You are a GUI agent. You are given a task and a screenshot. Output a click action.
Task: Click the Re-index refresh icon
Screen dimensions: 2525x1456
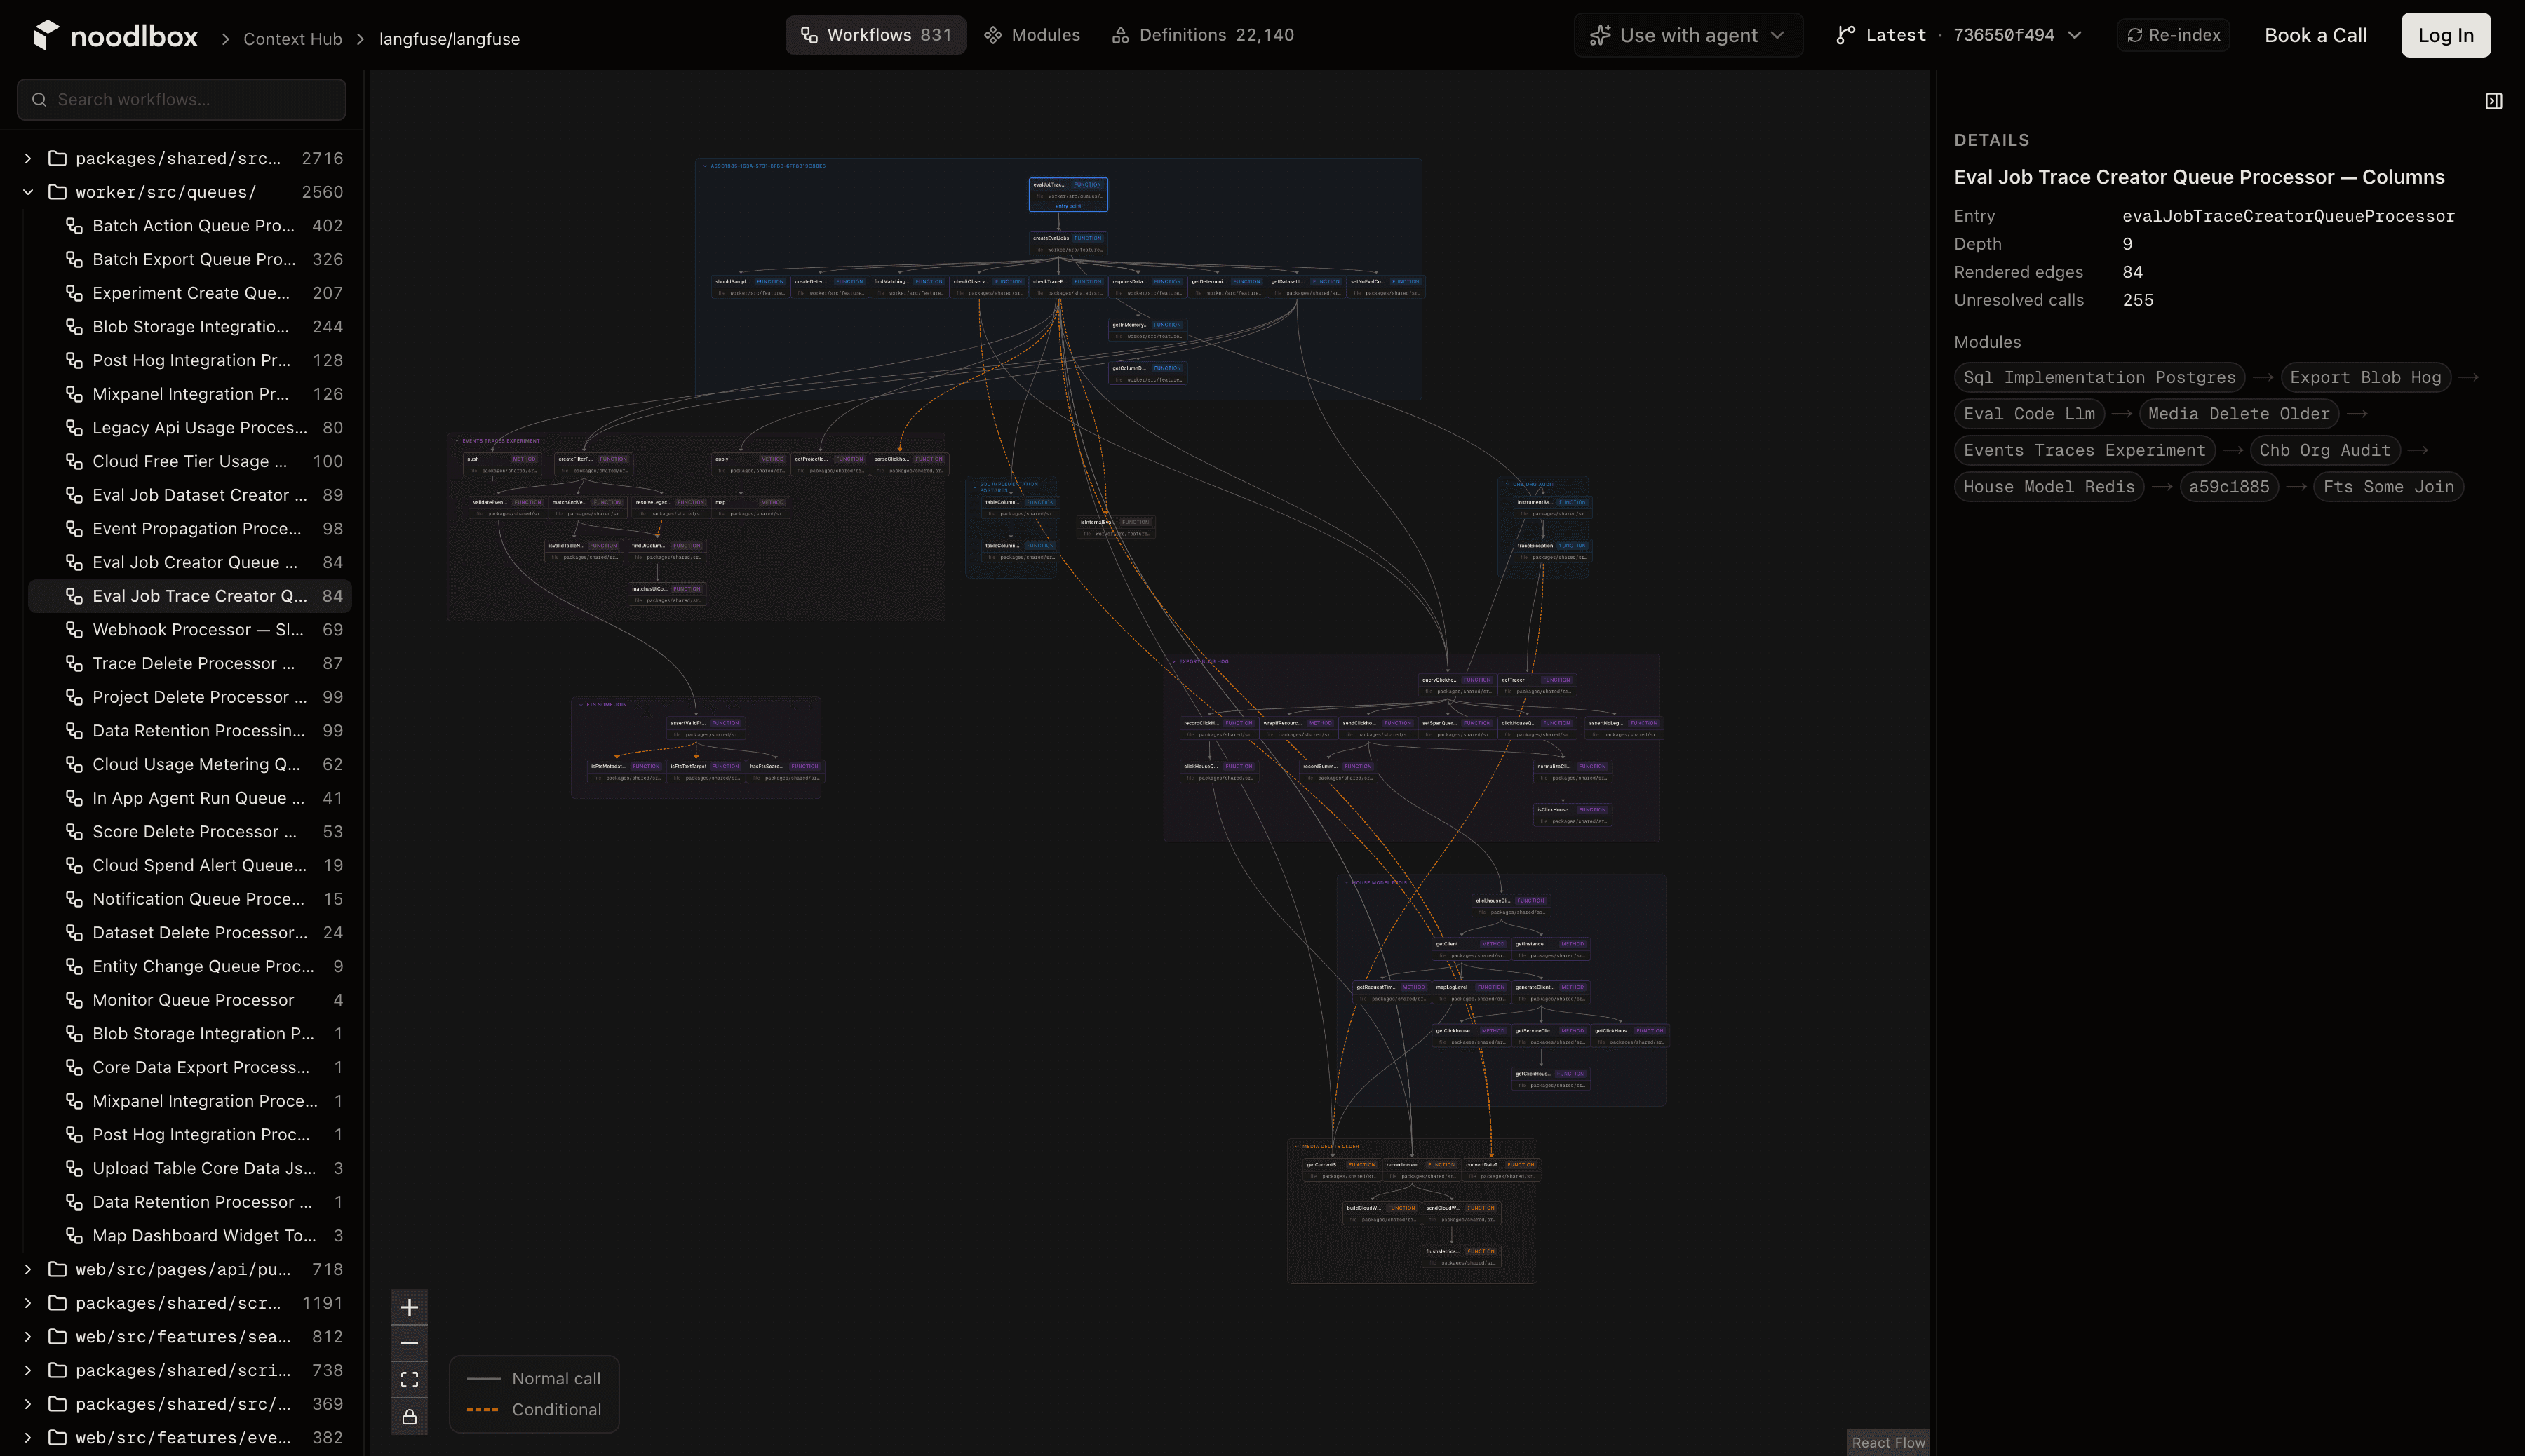pos(2135,35)
